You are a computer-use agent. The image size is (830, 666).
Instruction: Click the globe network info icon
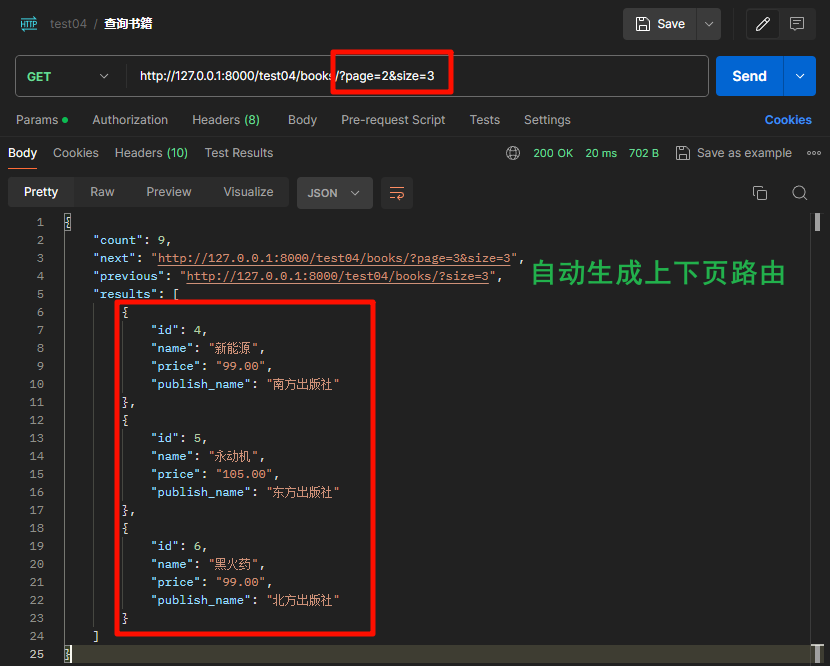pyautogui.click(x=513, y=153)
